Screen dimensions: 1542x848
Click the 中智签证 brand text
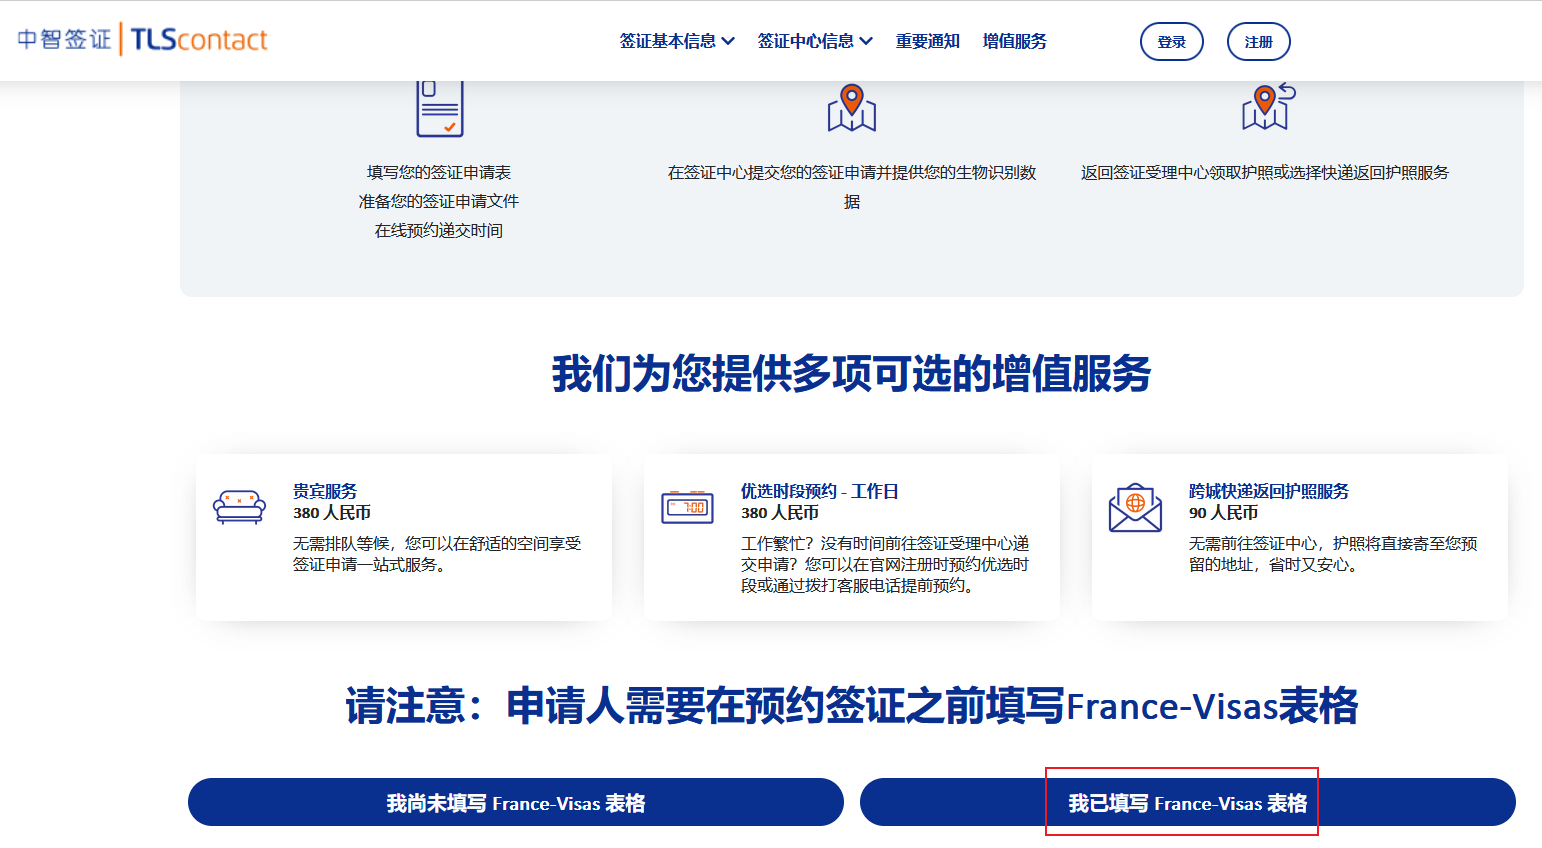(65, 39)
